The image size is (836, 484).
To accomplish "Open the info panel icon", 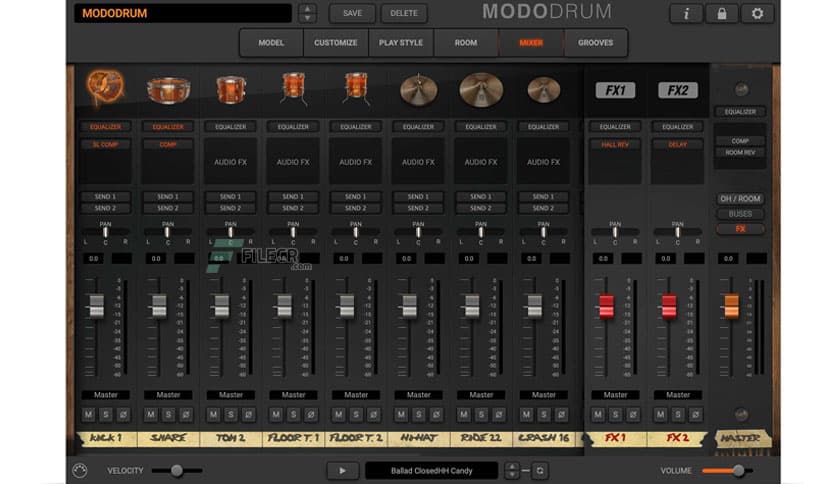I will point(686,13).
